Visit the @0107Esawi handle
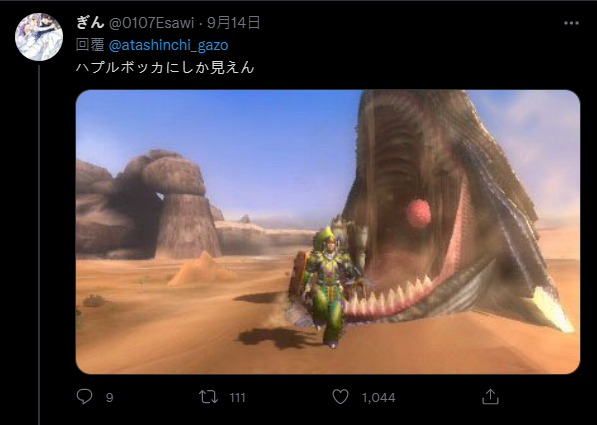This screenshot has width=597, height=425. [151, 23]
